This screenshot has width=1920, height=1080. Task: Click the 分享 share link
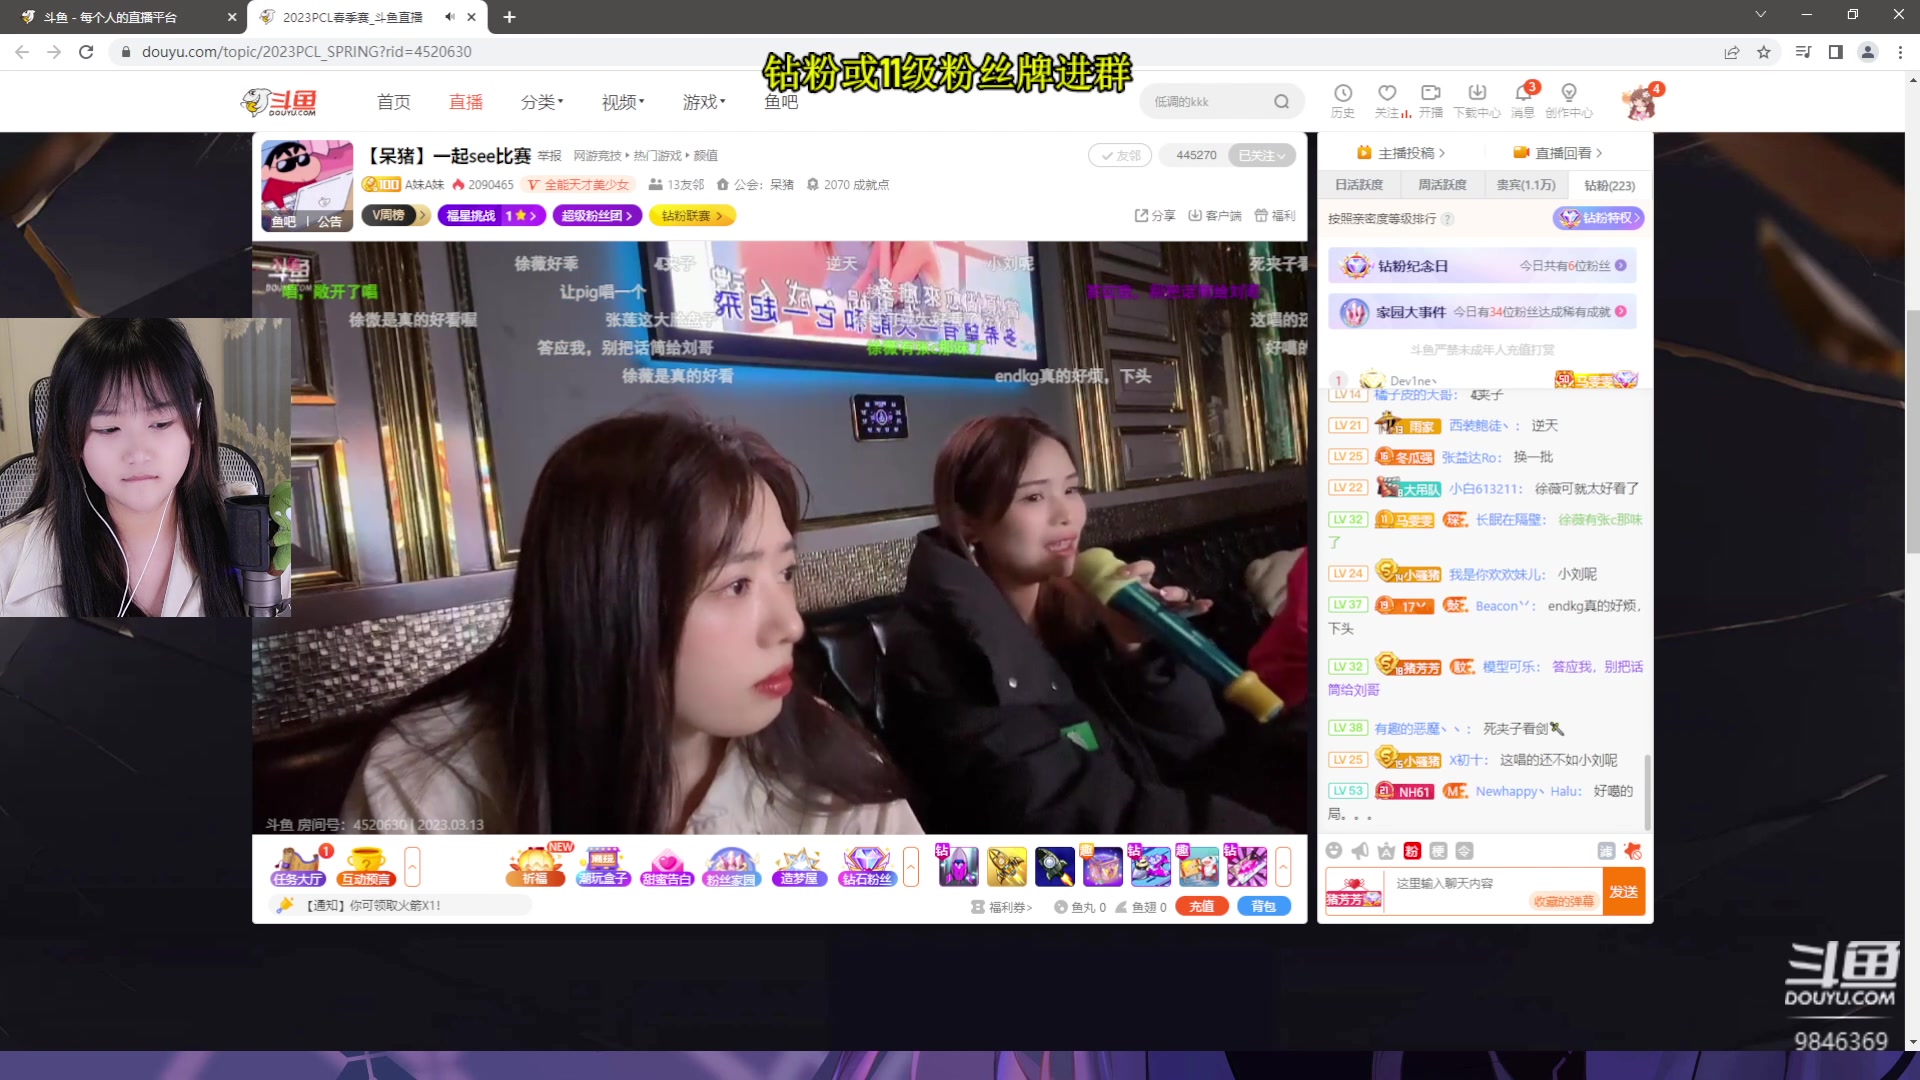pos(1155,215)
